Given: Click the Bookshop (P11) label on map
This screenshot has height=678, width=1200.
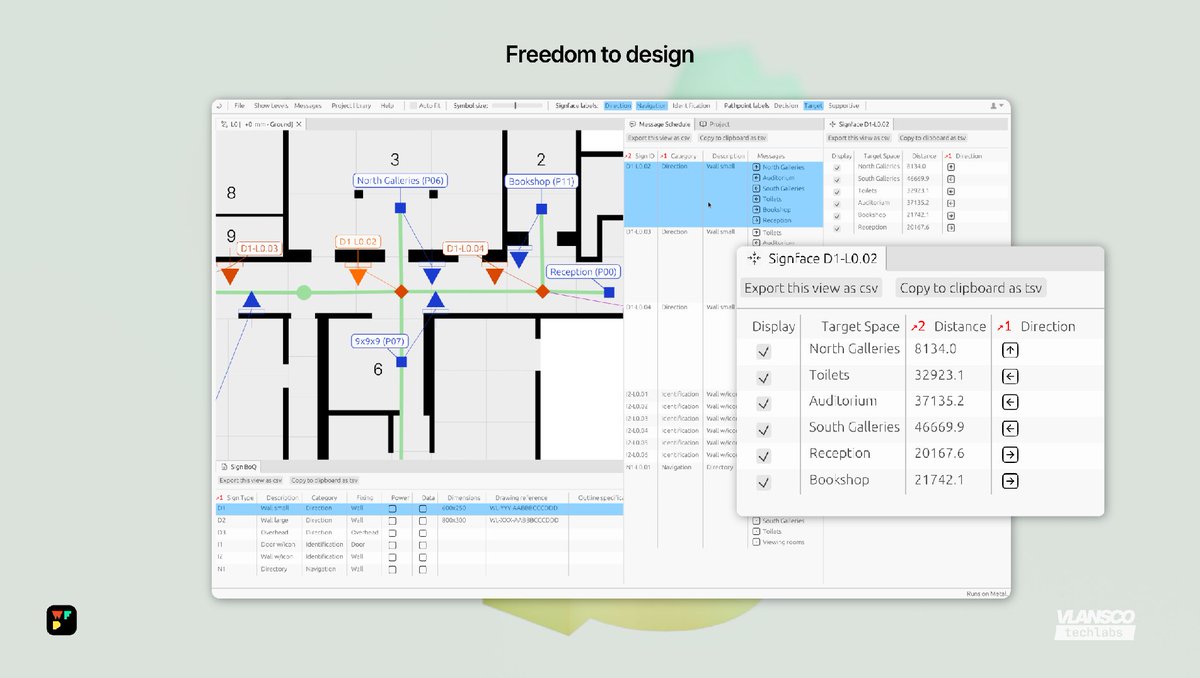Looking at the screenshot, I should point(541,182).
